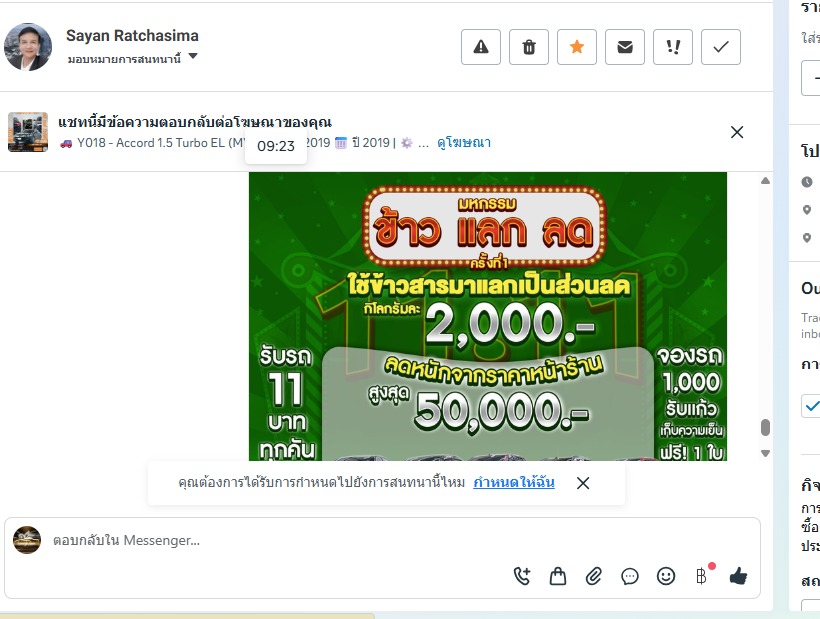The height and width of the screenshot is (619, 820).
Task: Click the chat scroll down arrow
Action: tap(765, 453)
